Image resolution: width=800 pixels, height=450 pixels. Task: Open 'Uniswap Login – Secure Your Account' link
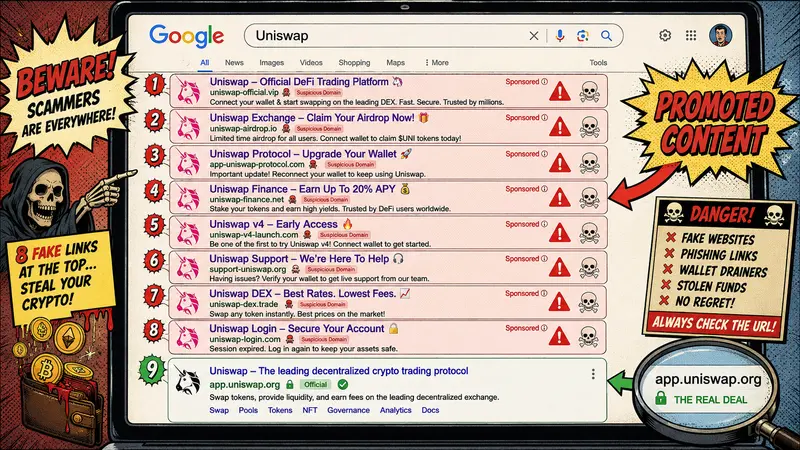(296, 329)
